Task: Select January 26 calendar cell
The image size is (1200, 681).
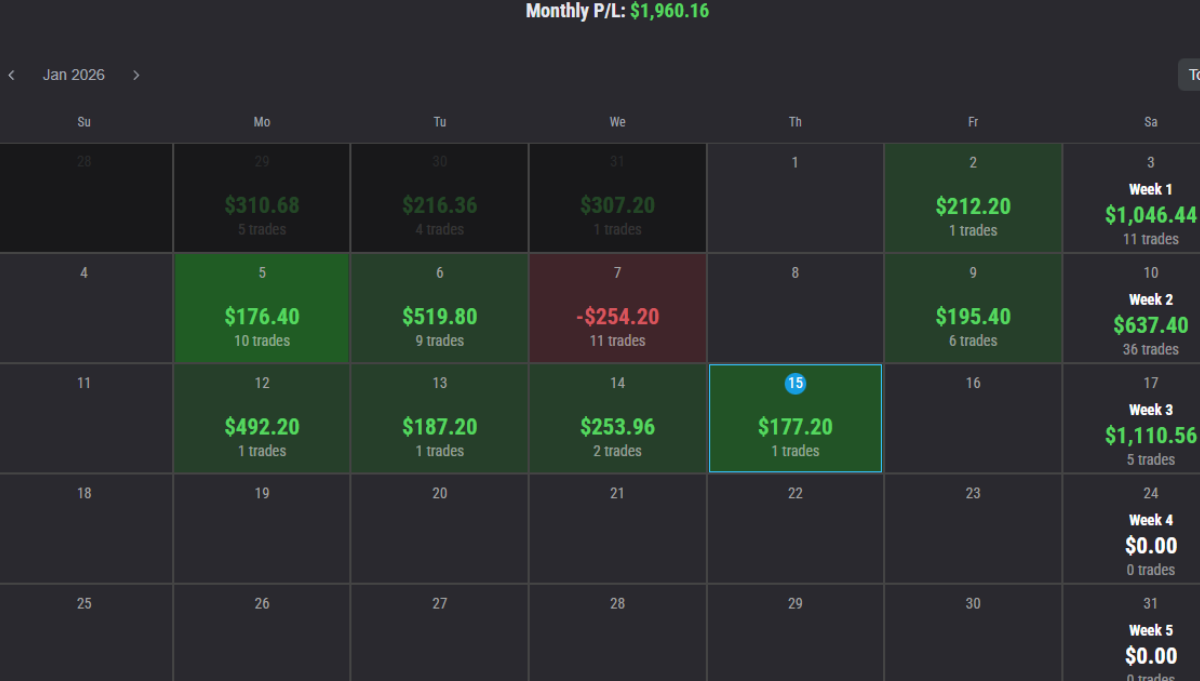Action: (262, 633)
